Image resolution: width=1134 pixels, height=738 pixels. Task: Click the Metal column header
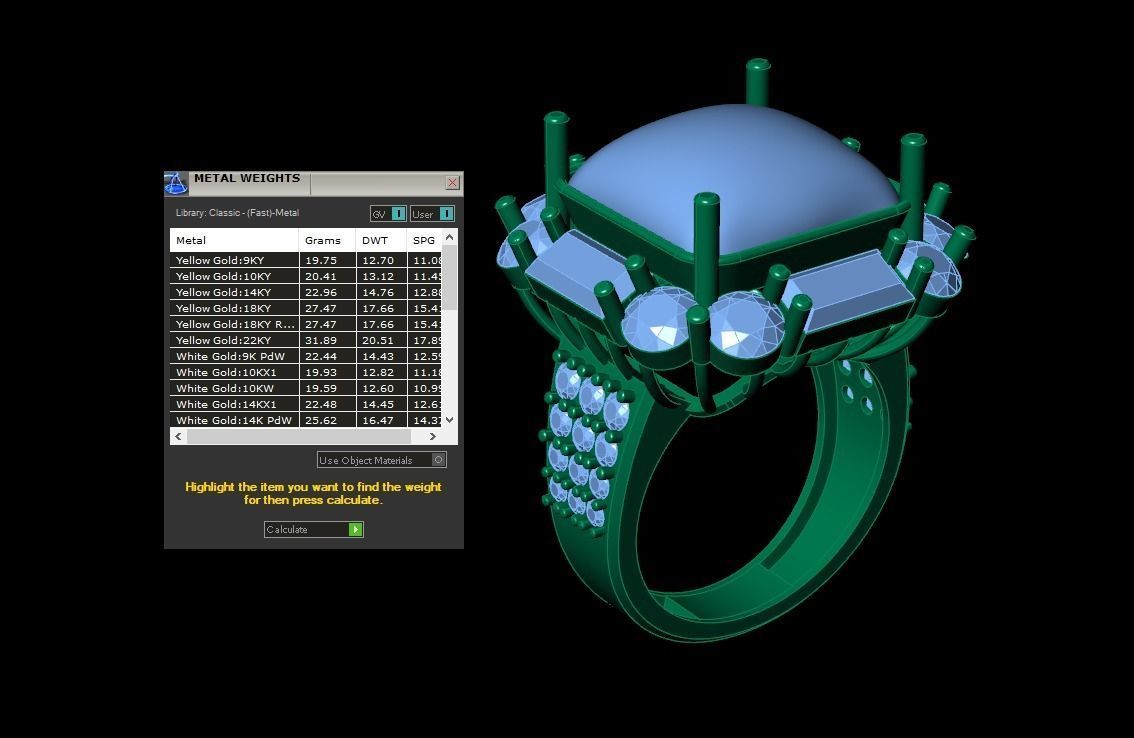[x=234, y=240]
